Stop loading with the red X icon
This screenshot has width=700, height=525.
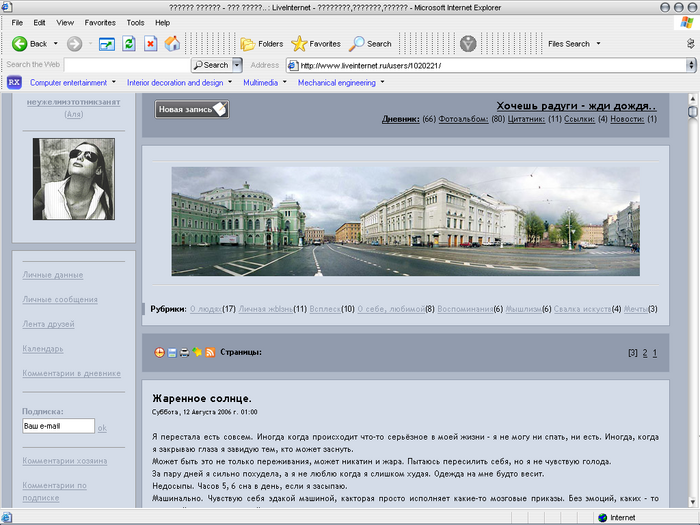coord(150,44)
